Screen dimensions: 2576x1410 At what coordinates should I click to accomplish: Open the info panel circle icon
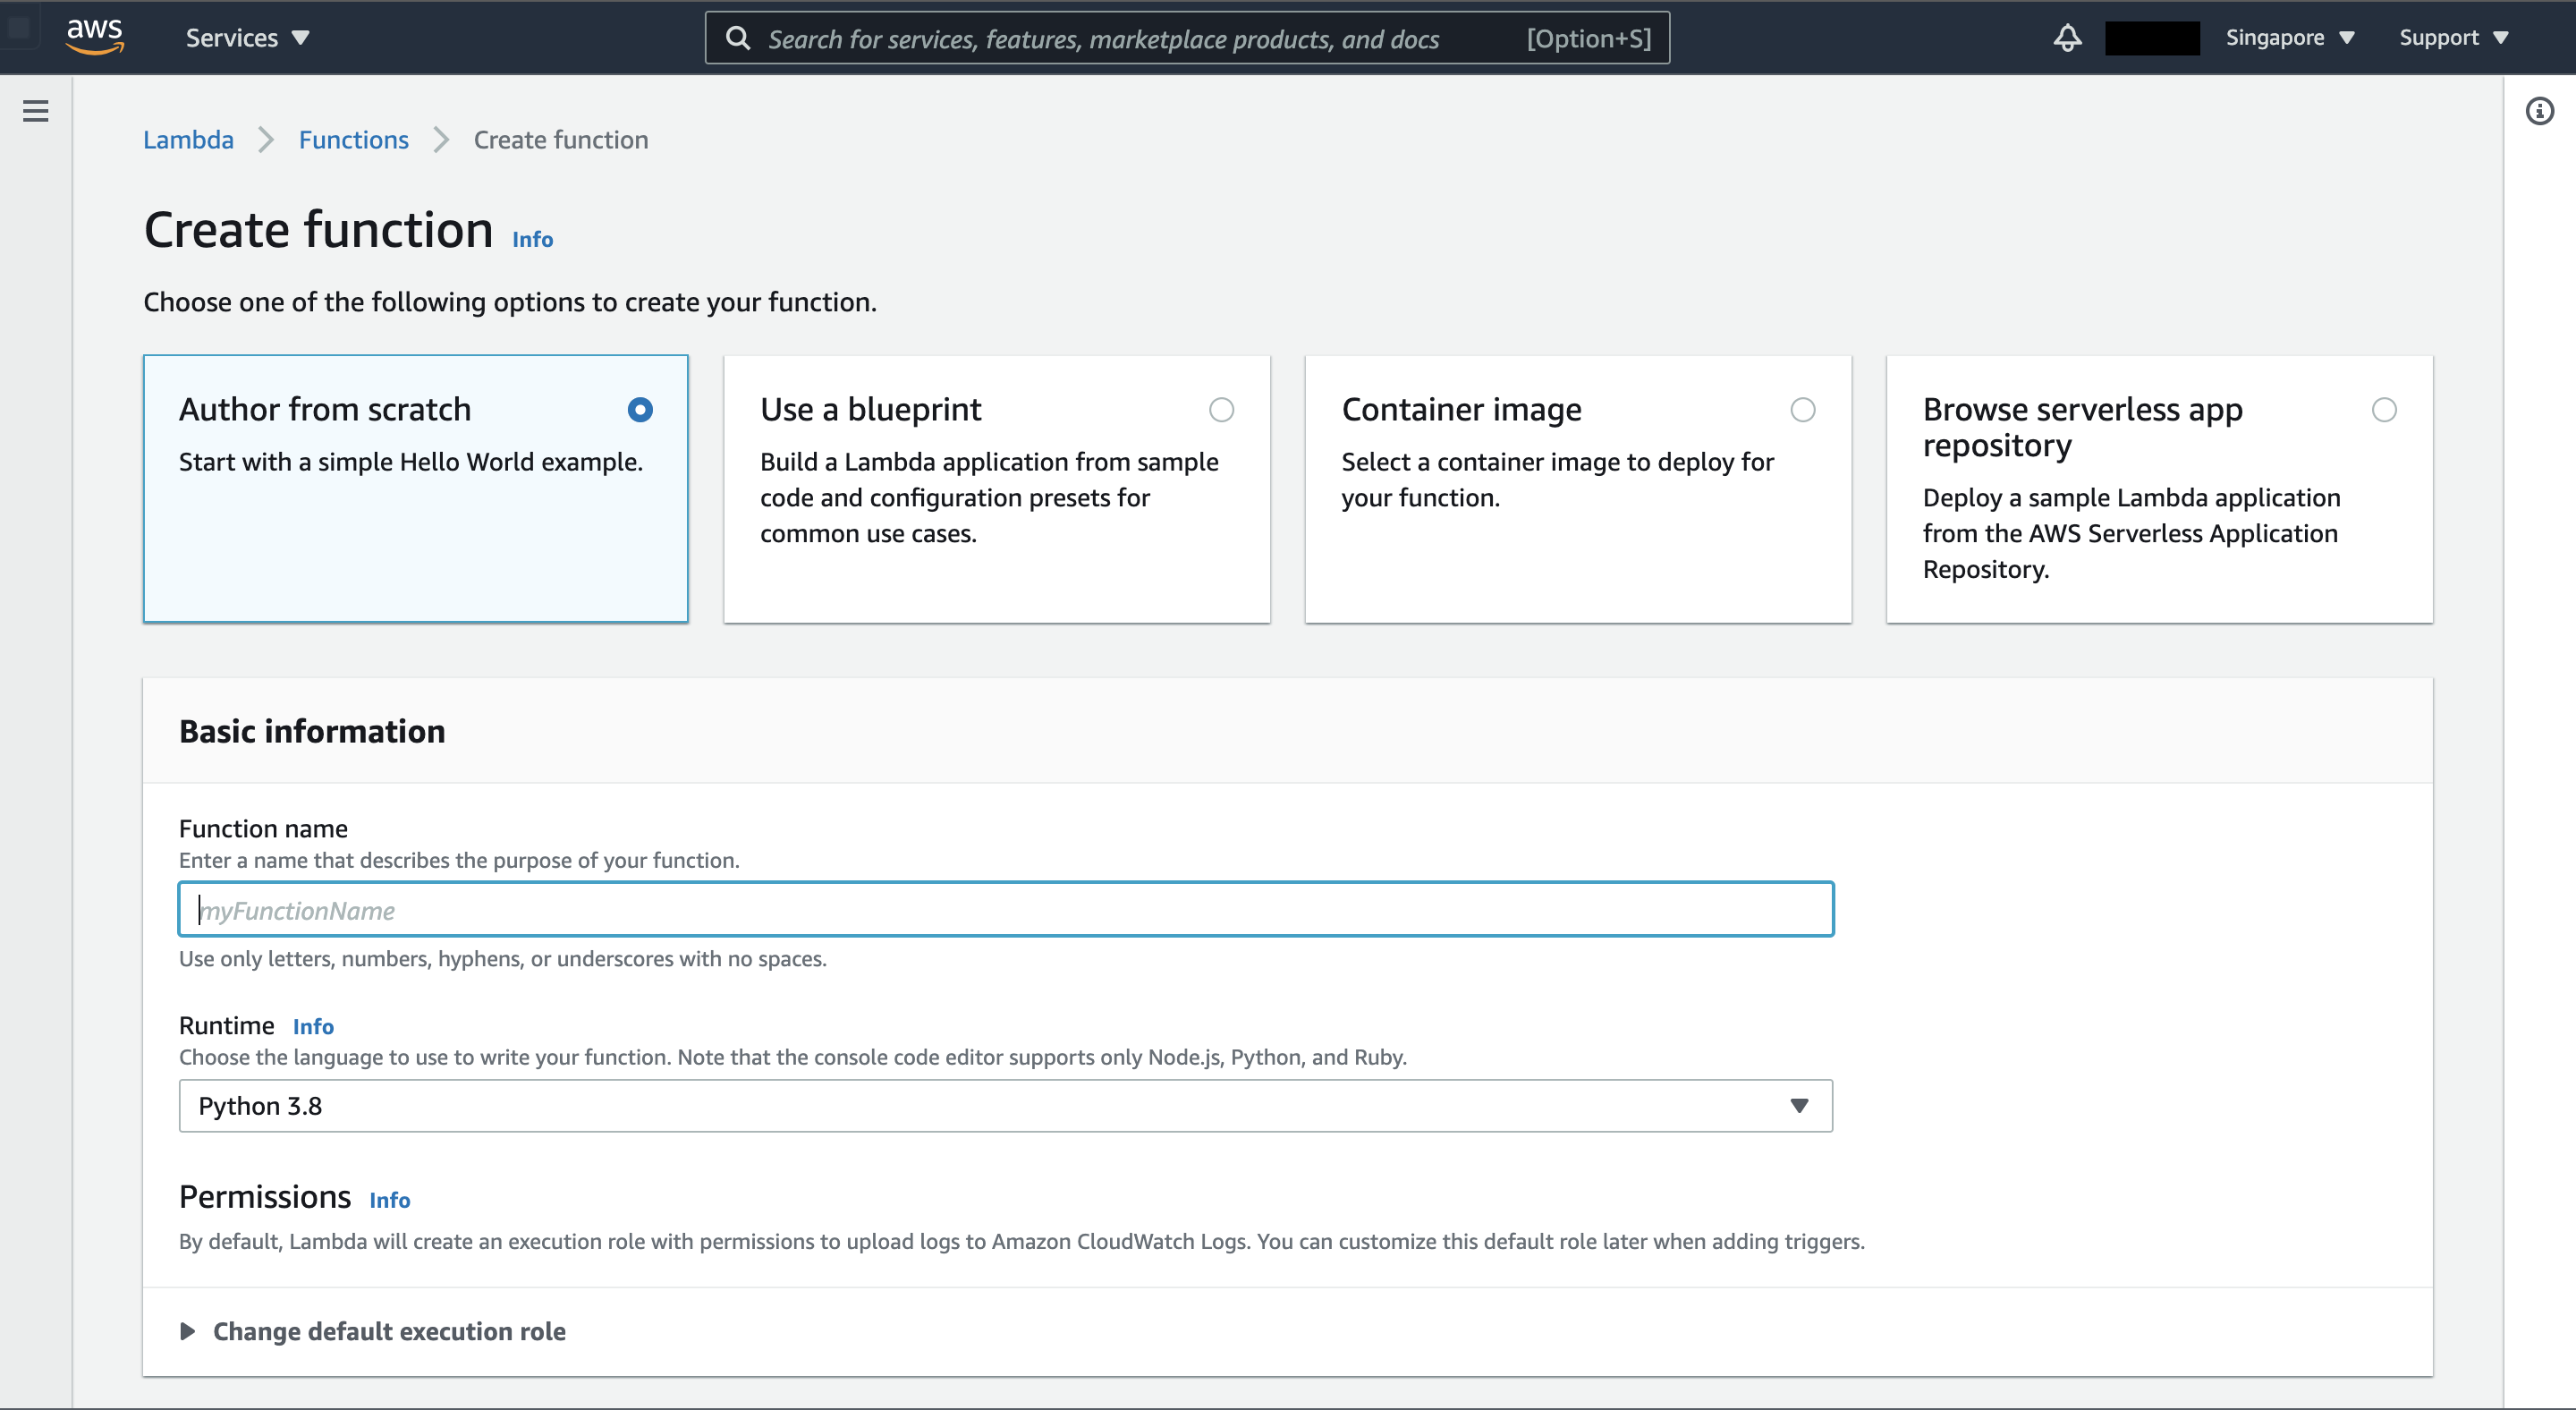(x=2539, y=111)
